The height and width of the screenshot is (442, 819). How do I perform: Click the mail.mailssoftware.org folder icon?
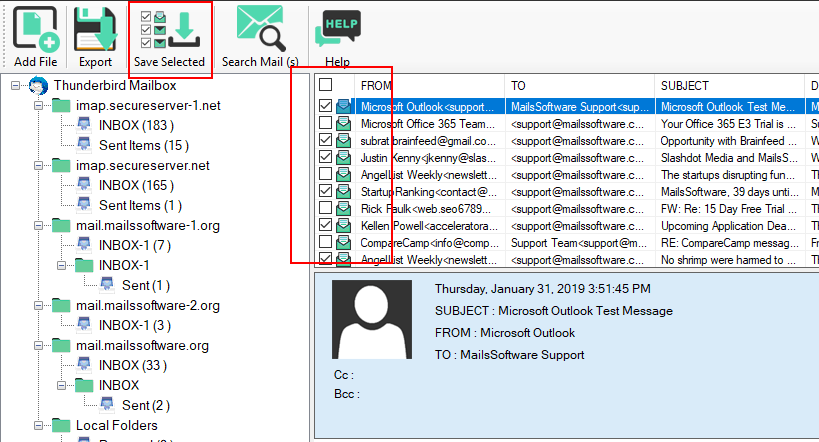pyautogui.click(x=61, y=345)
